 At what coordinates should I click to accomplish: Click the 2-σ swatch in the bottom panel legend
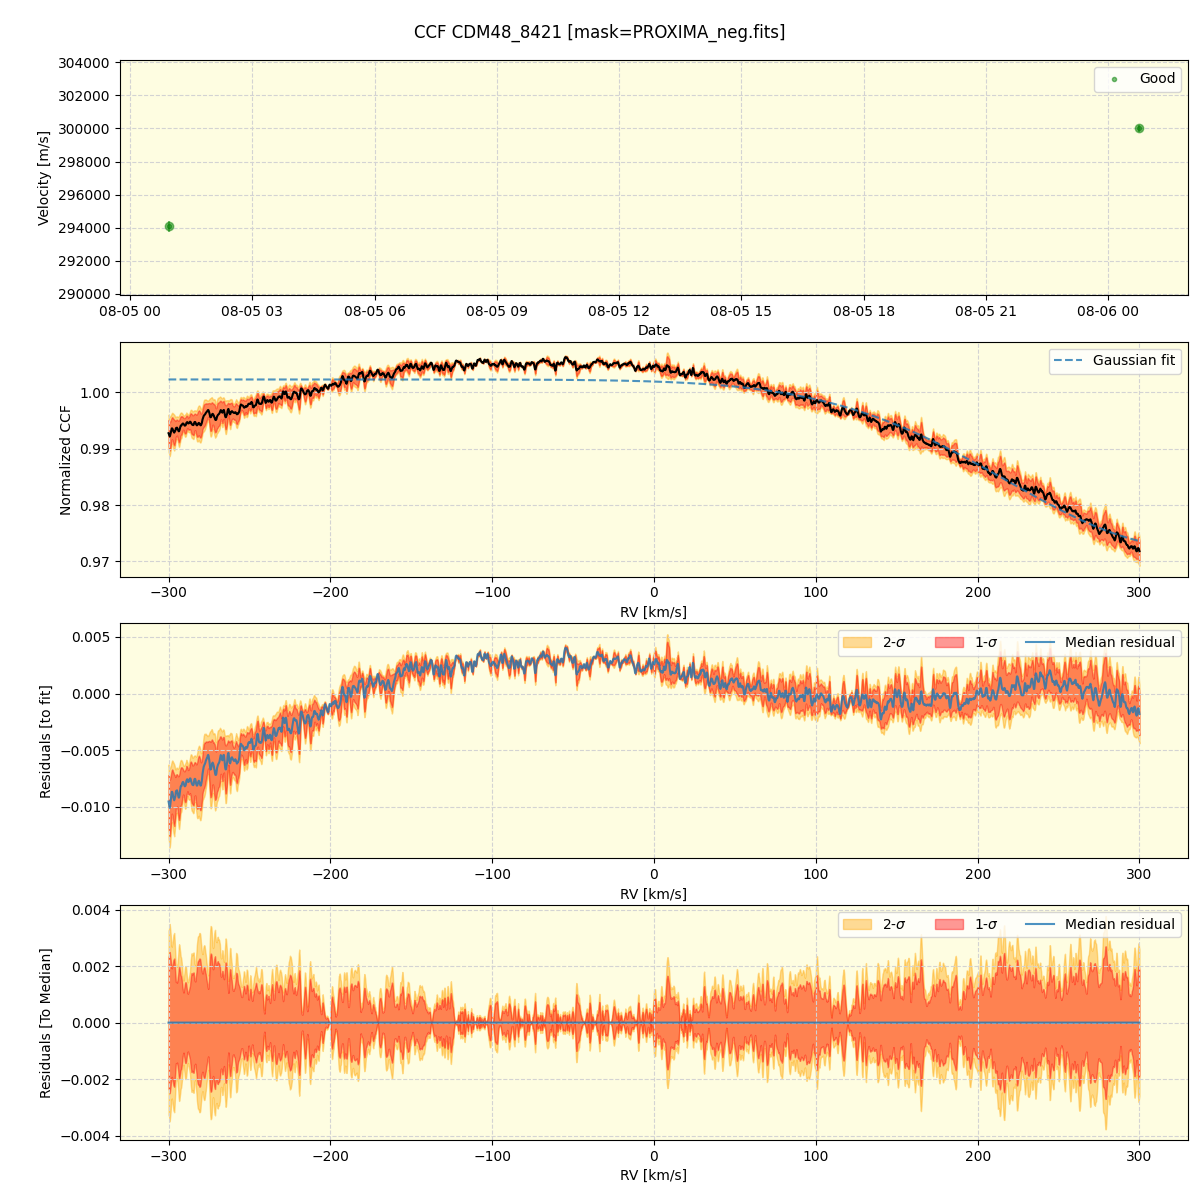859,925
